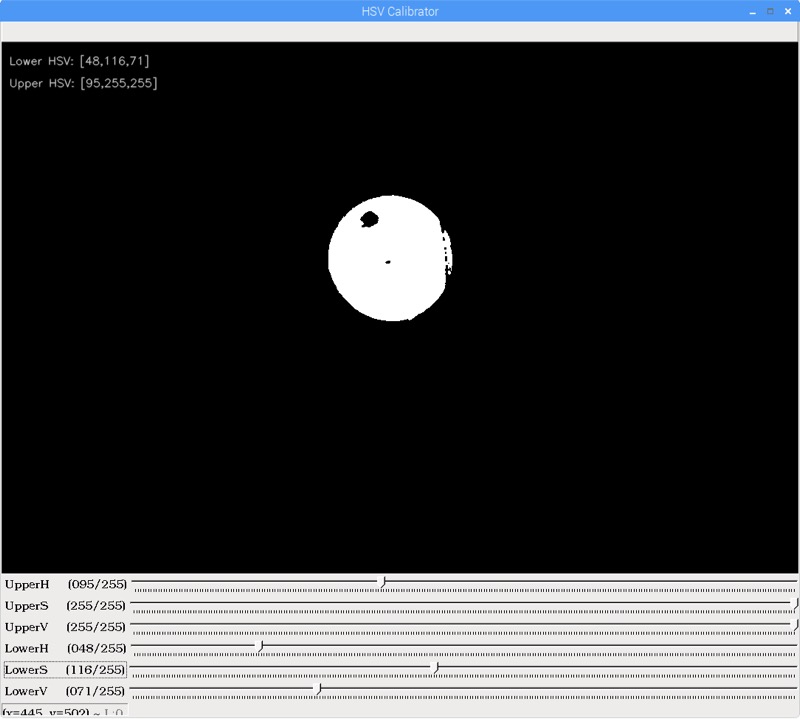The image size is (800, 719).
Task: Select the LowerS (116/255) label
Action: click(65, 670)
